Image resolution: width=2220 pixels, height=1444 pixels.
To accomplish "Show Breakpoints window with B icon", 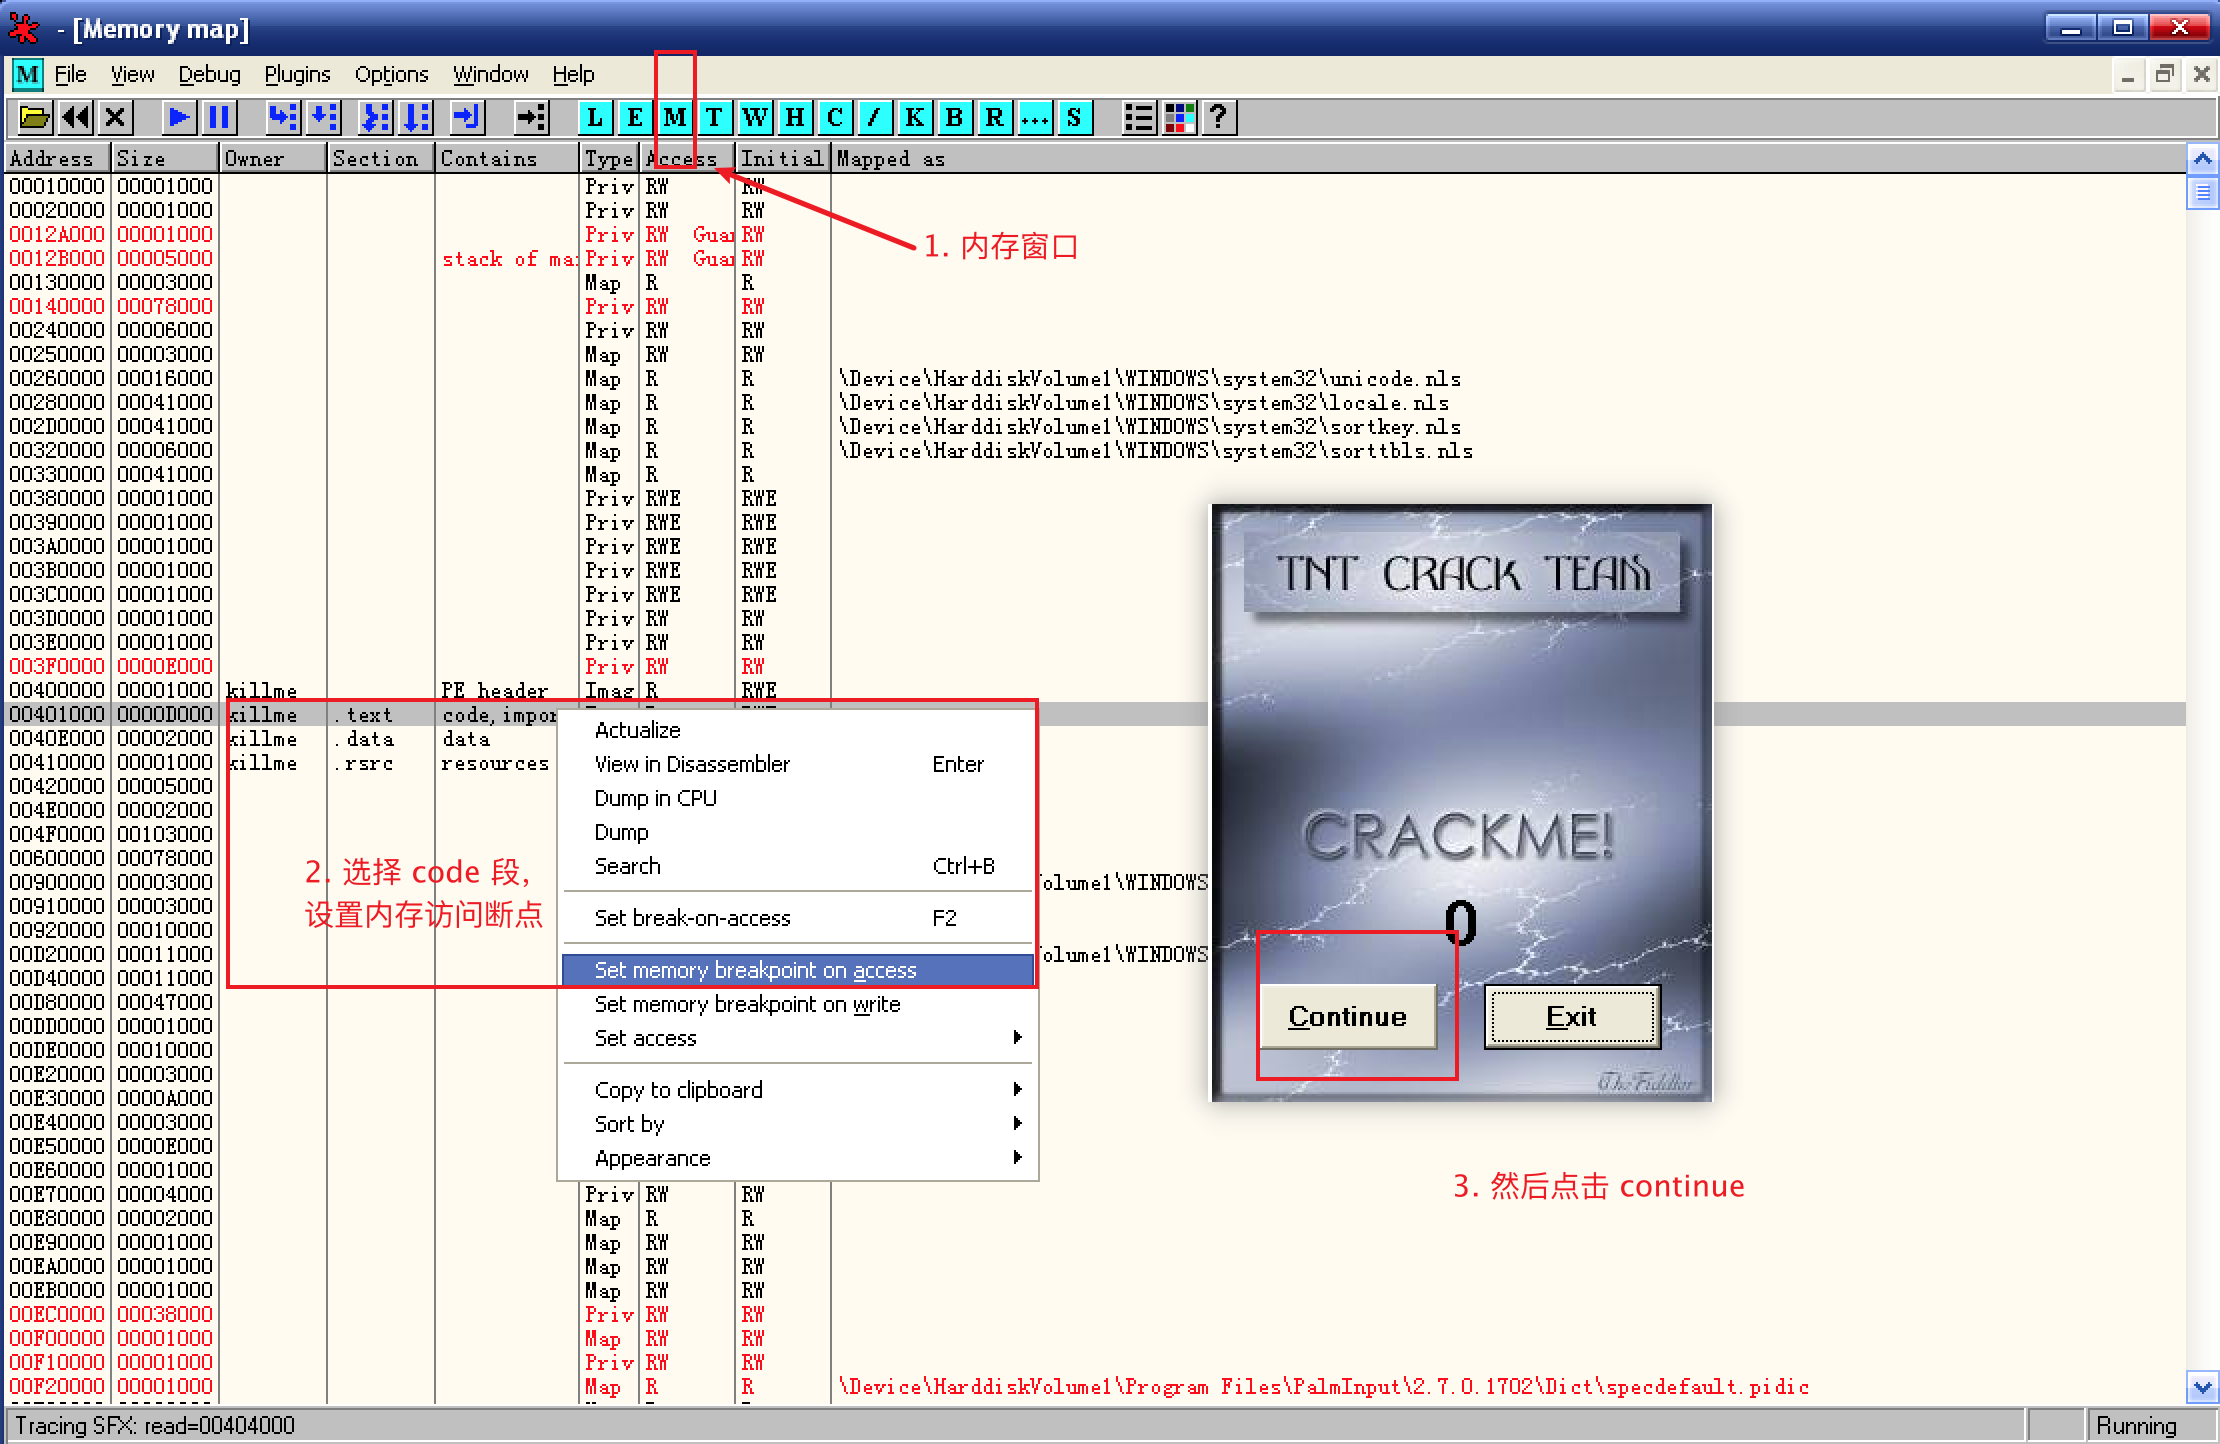I will tap(954, 118).
